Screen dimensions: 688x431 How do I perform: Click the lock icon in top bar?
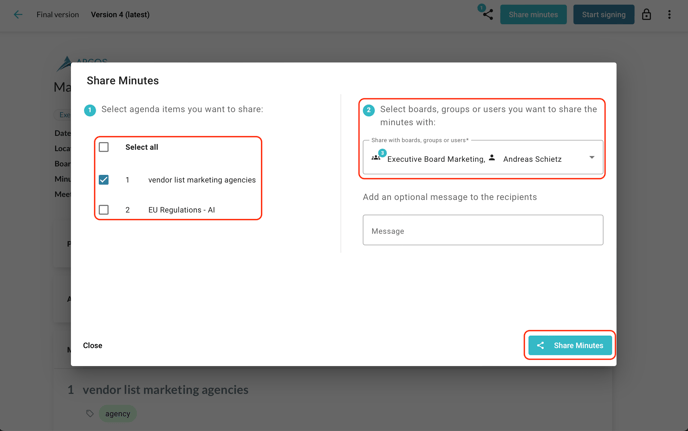[647, 15]
